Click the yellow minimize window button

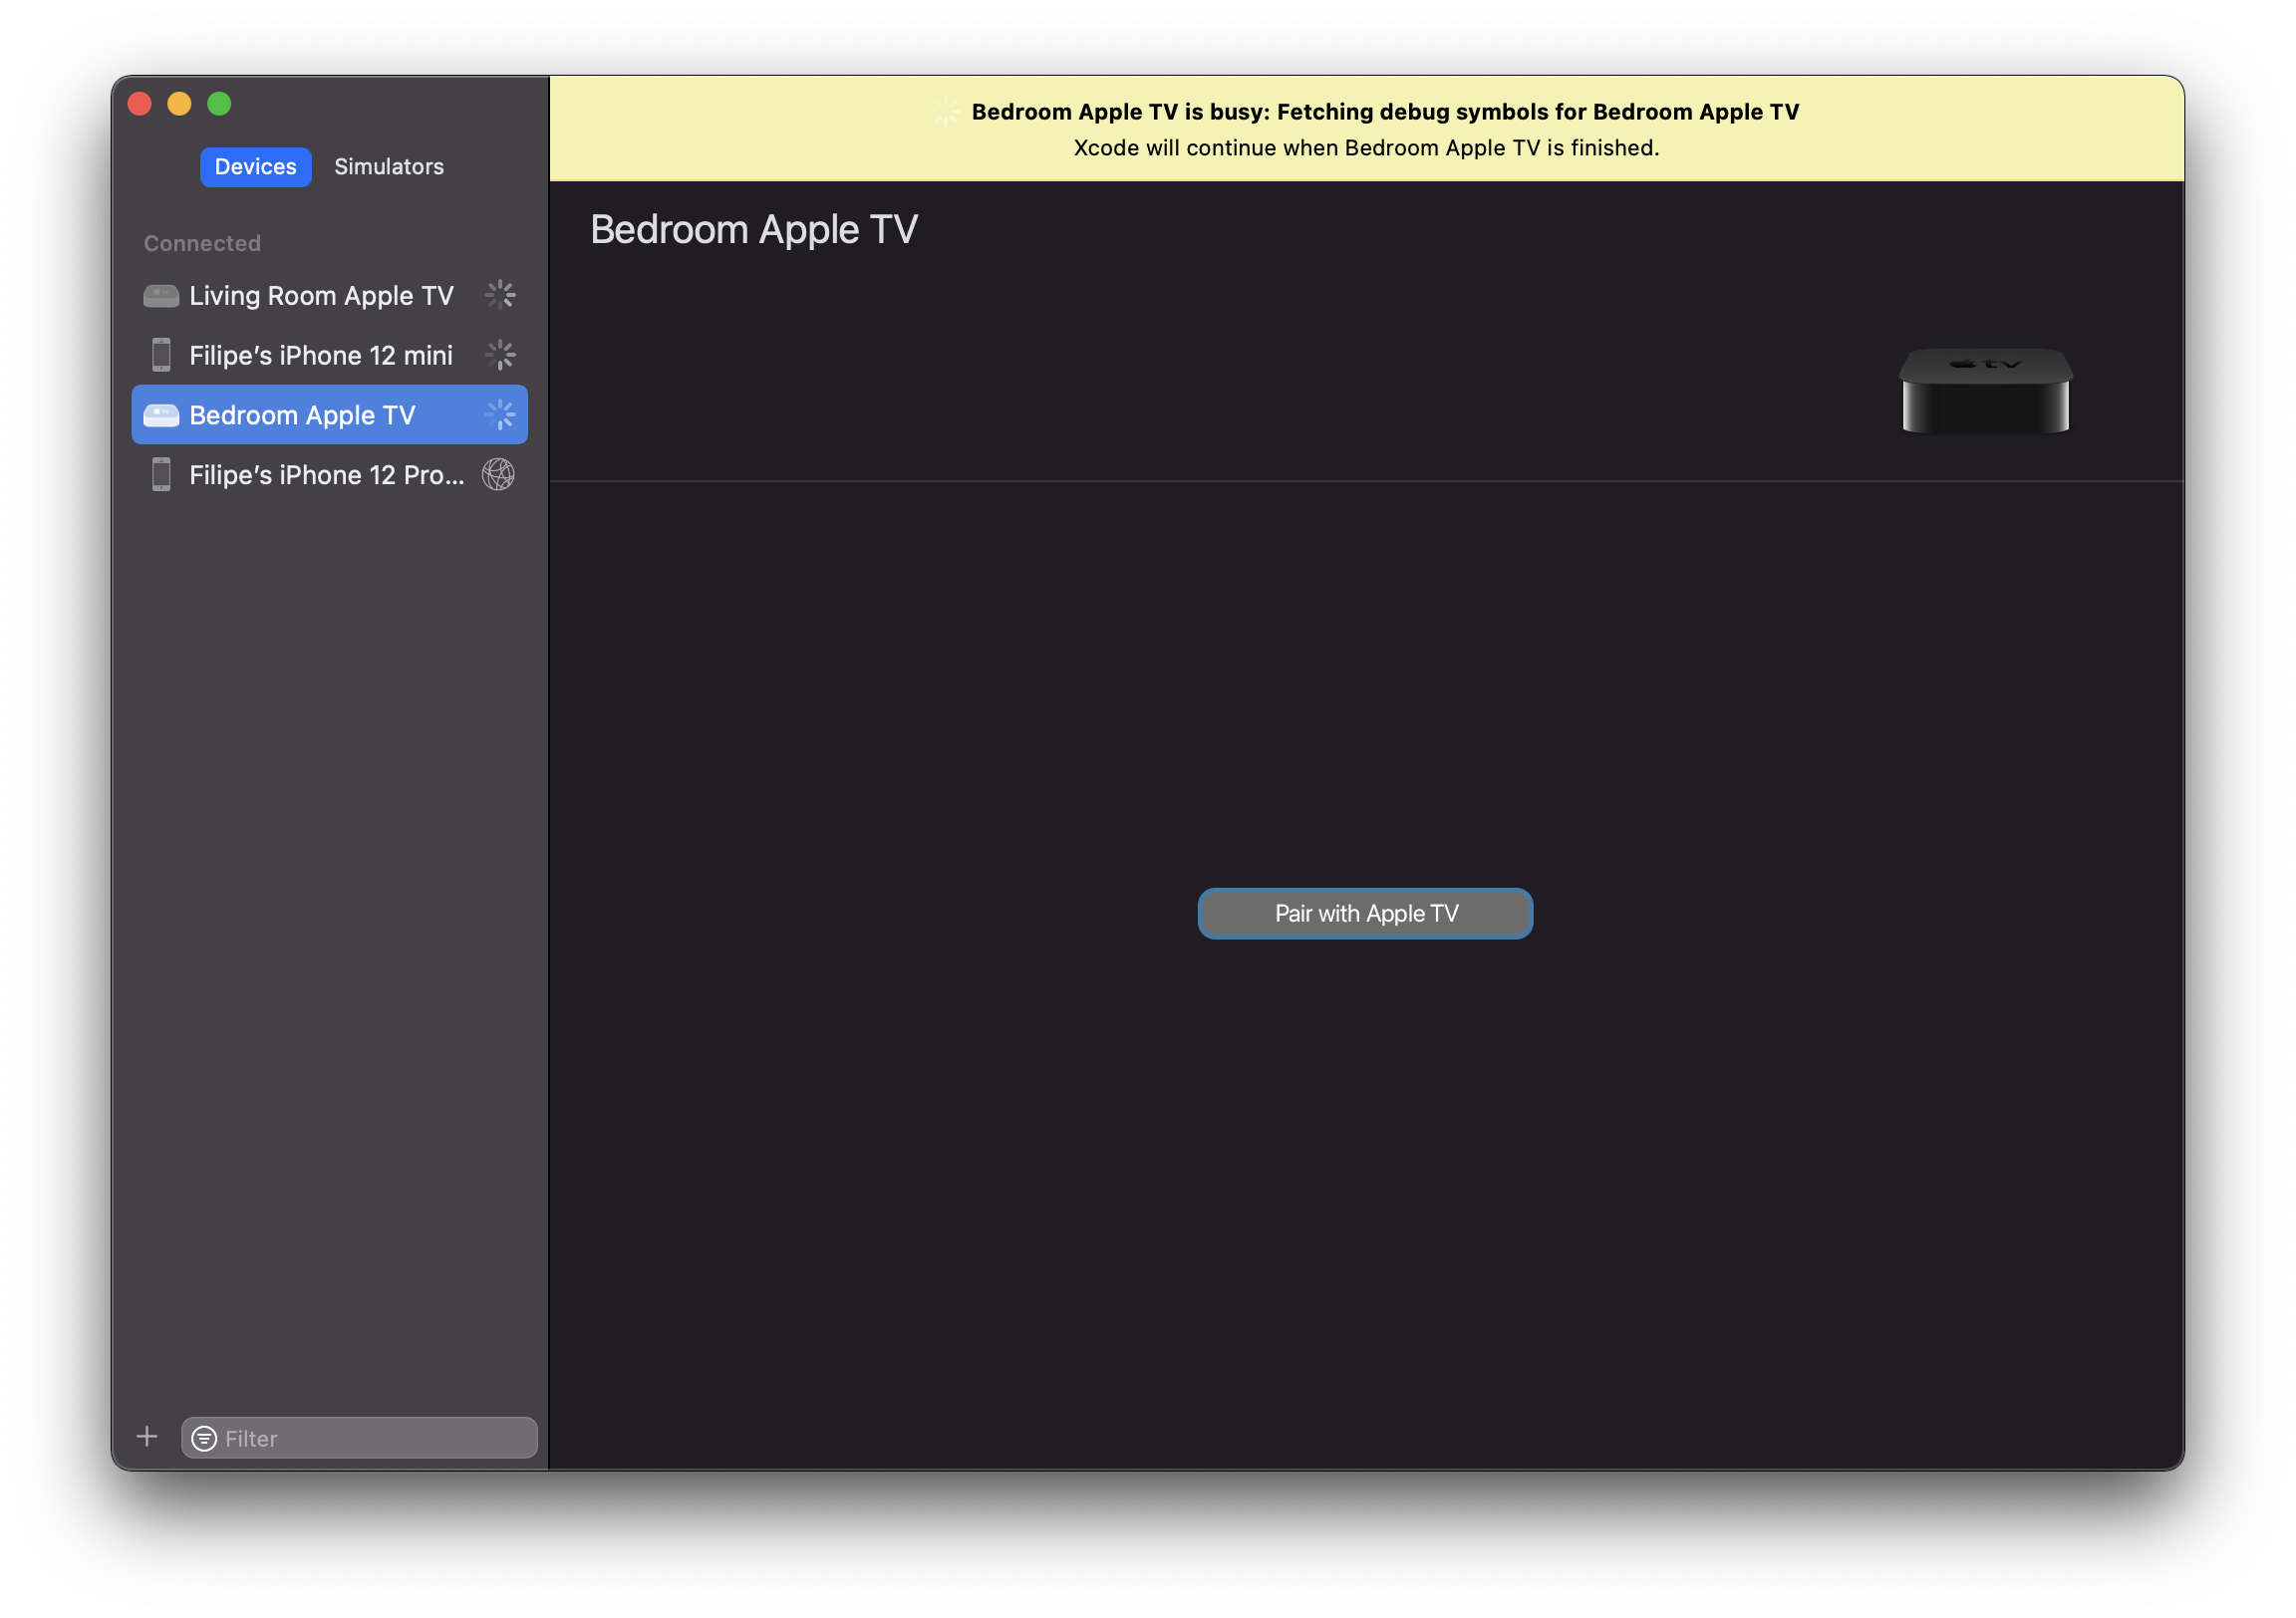tap(179, 104)
